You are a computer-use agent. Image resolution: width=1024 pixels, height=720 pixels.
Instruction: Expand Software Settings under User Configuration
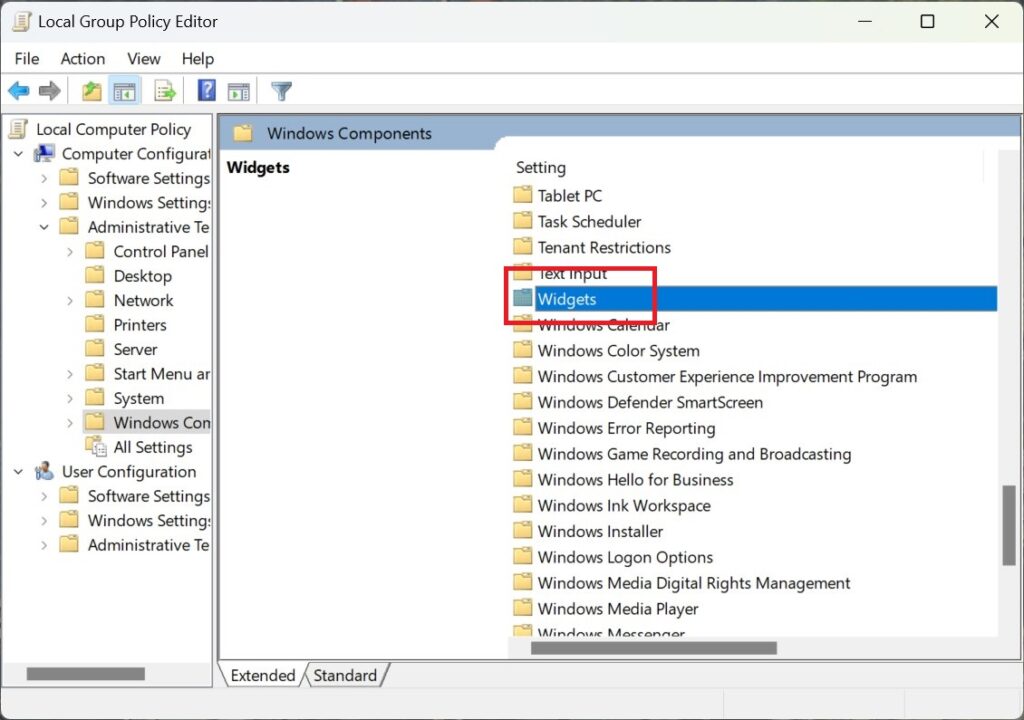44,496
